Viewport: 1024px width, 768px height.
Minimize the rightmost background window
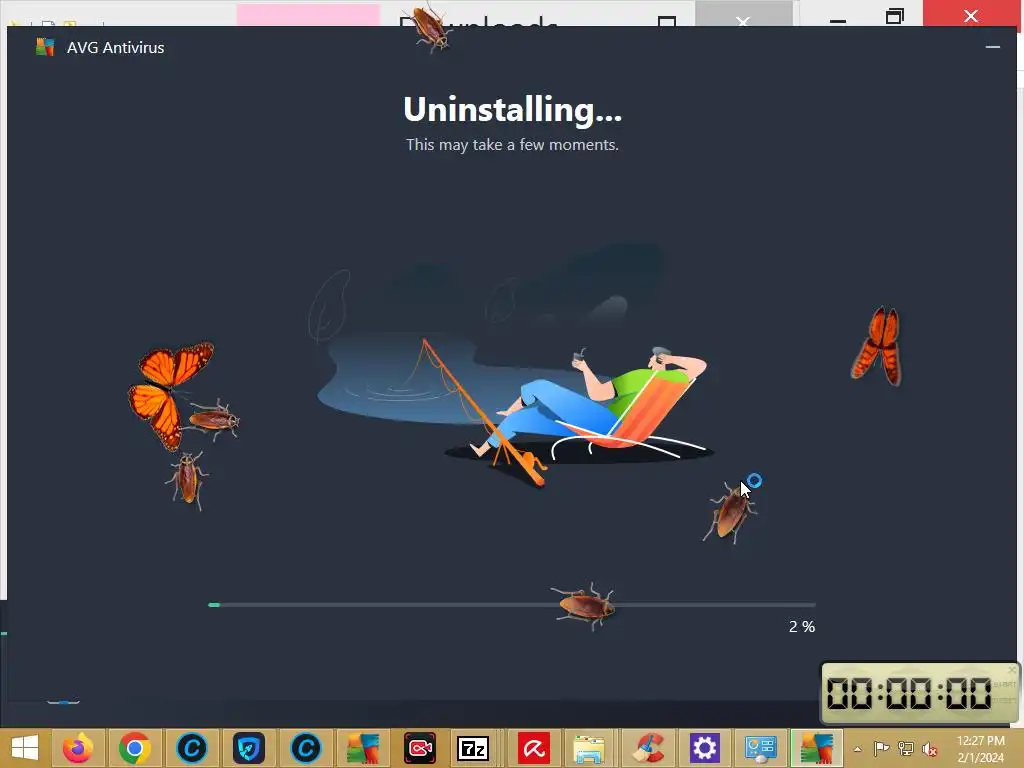[x=838, y=20]
